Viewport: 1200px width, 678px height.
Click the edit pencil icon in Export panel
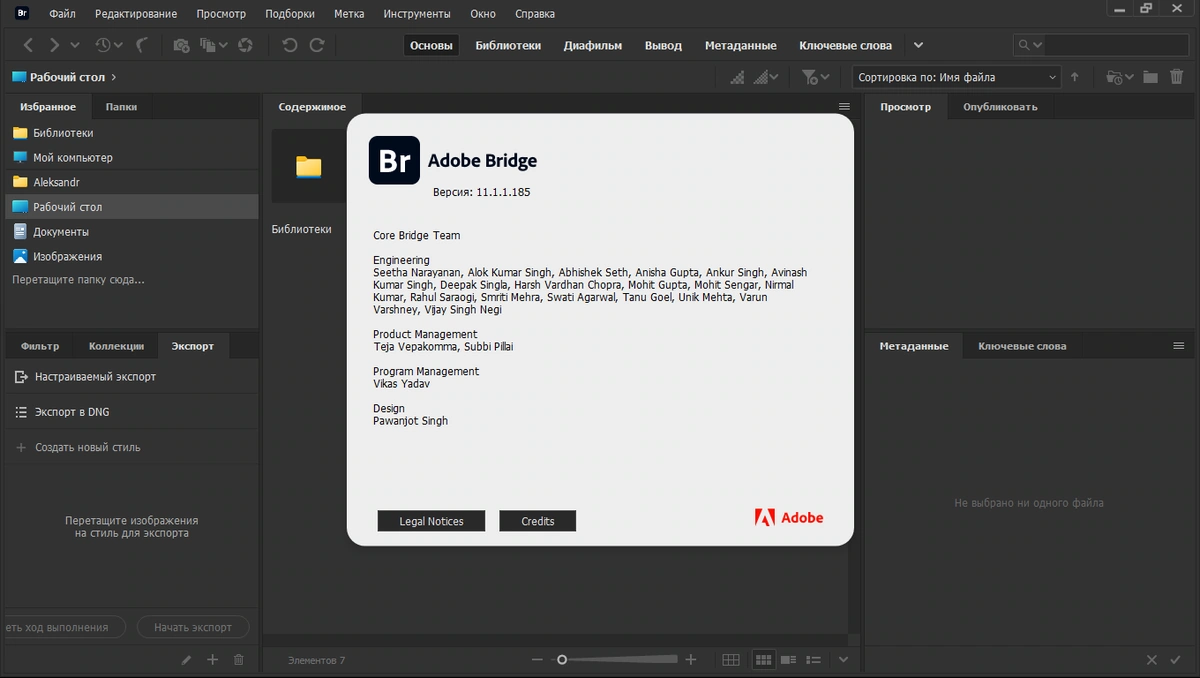186,660
